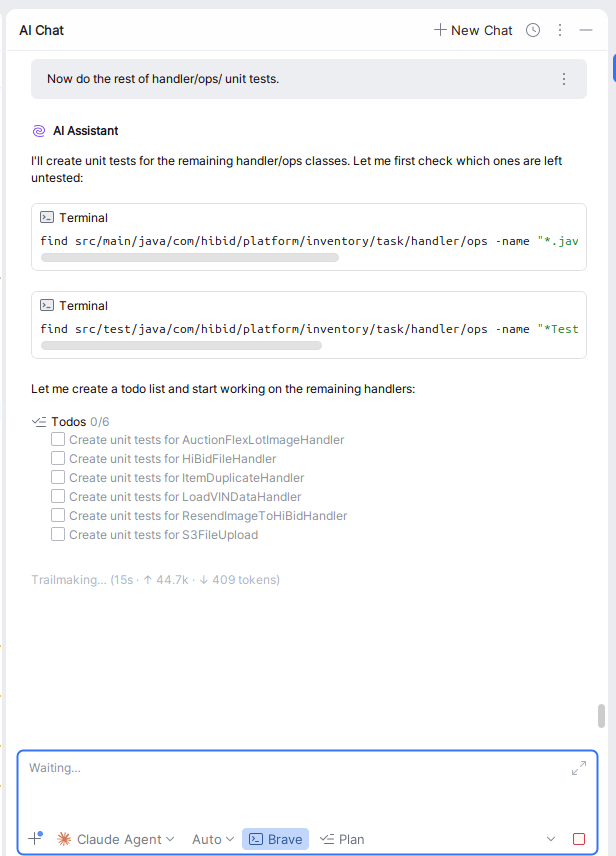Check AuctionFlexLotImageHandler todo checkbox
This screenshot has width=616, height=856.
point(58,439)
